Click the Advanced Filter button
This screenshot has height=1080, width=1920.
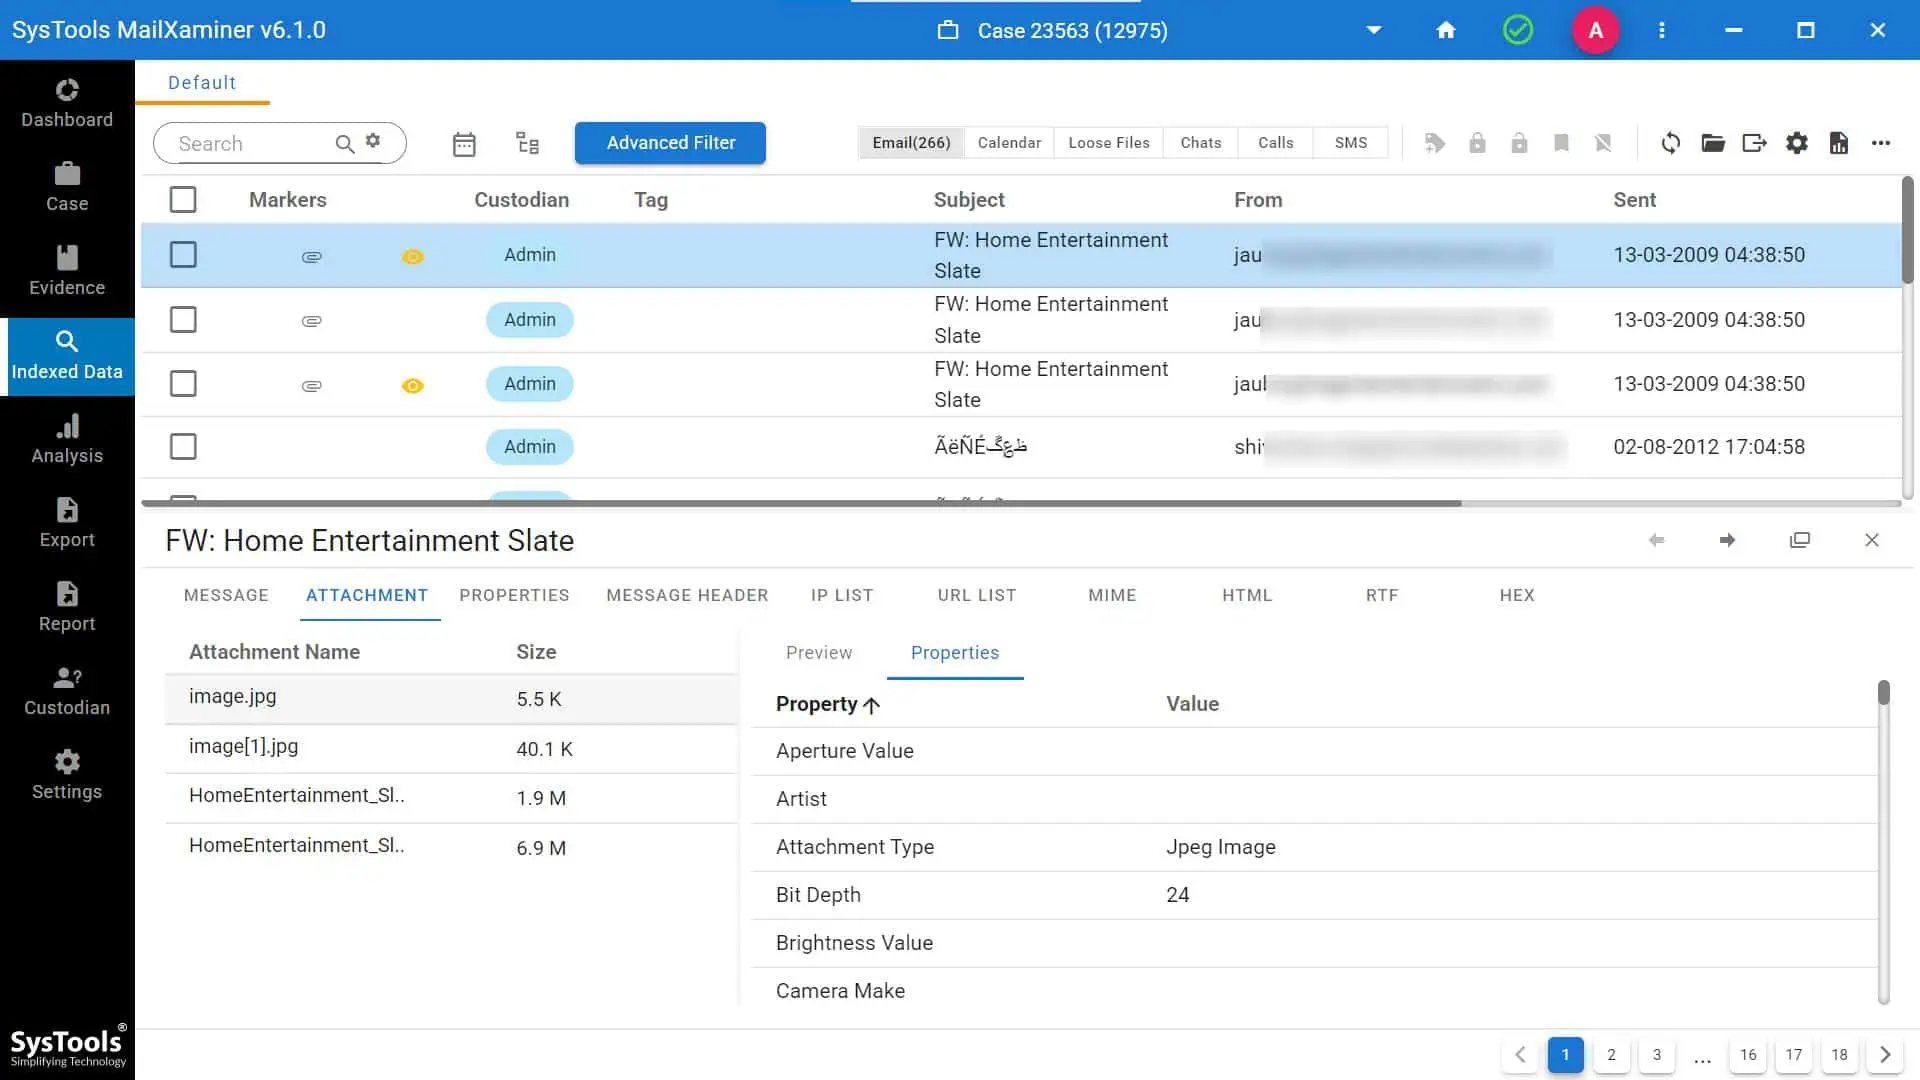[x=670, y=143]
